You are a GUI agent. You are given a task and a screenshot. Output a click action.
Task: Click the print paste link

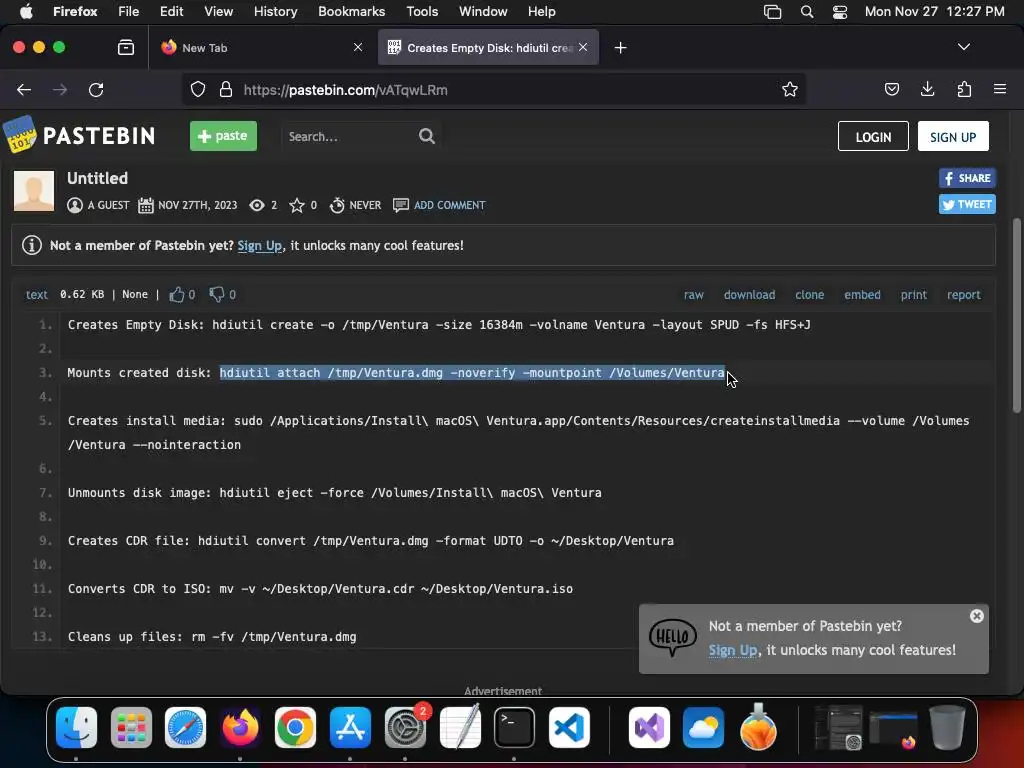914,295
